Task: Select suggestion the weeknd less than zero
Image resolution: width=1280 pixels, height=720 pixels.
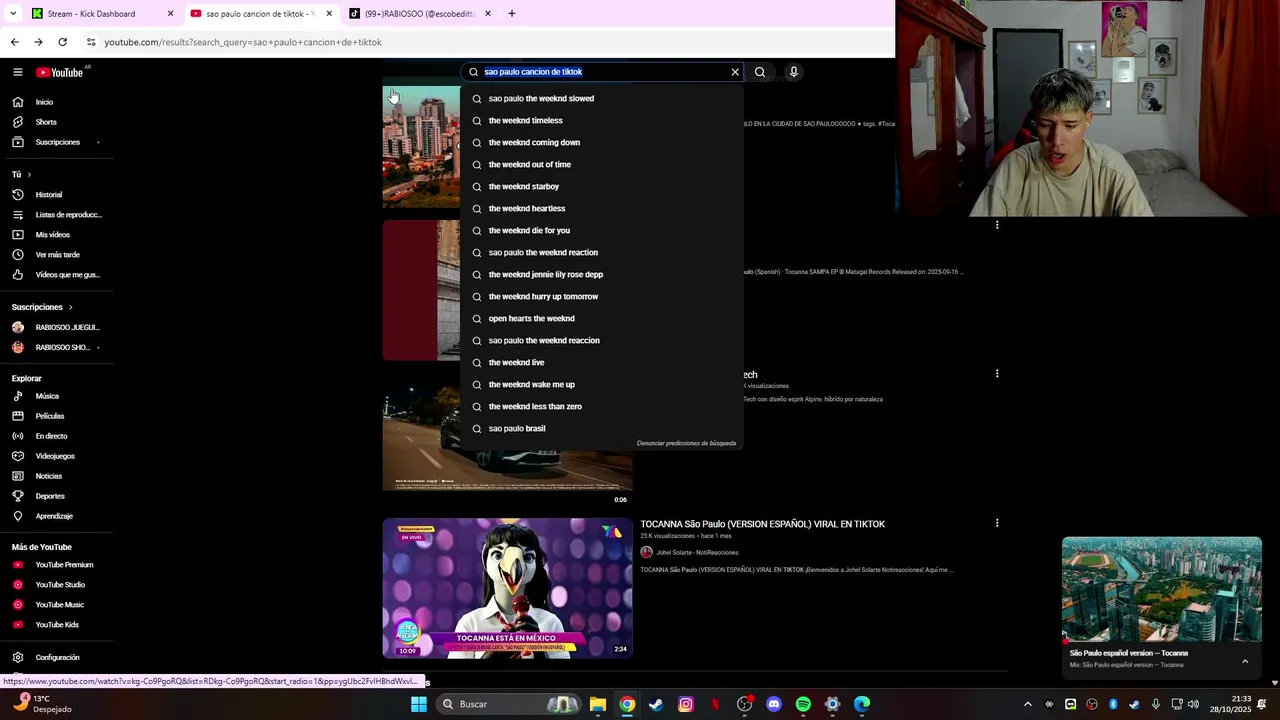Action: [601, 407]
